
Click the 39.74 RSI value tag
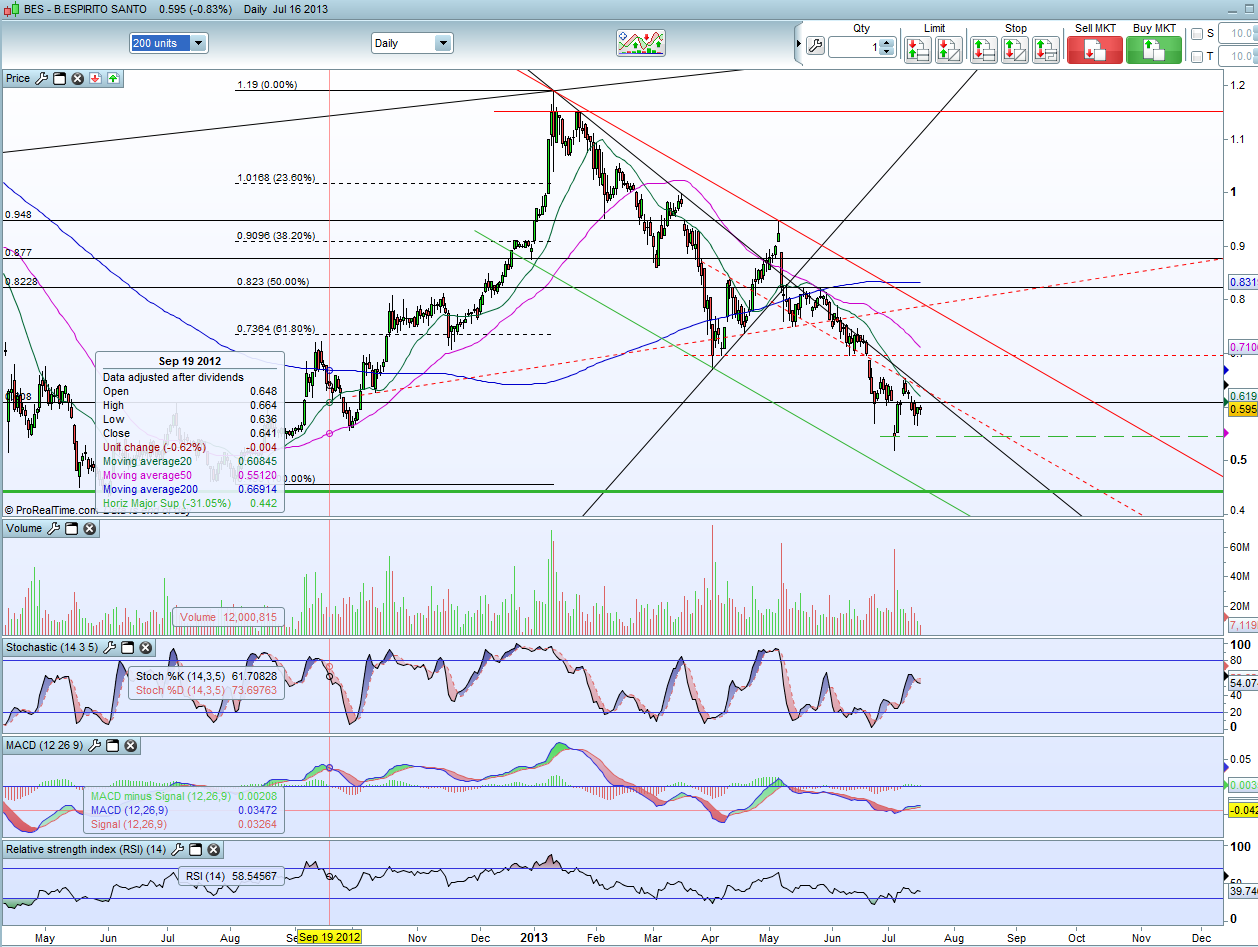pyautogui.click(x=1241, y=890)
